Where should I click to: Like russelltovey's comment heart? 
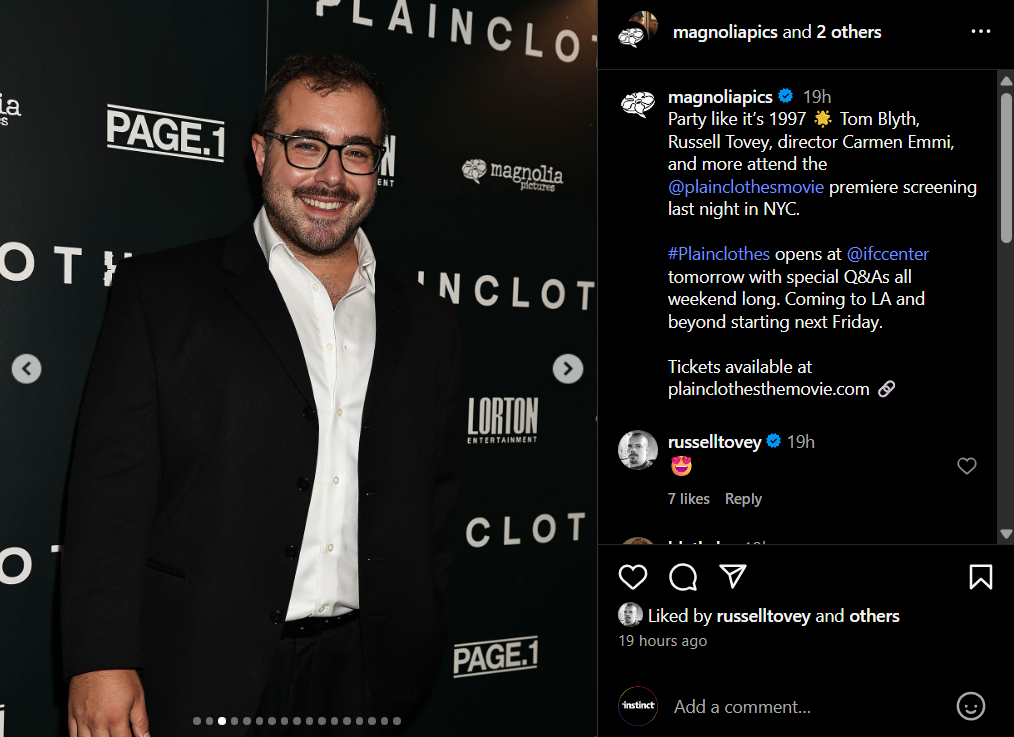(967, 465)
